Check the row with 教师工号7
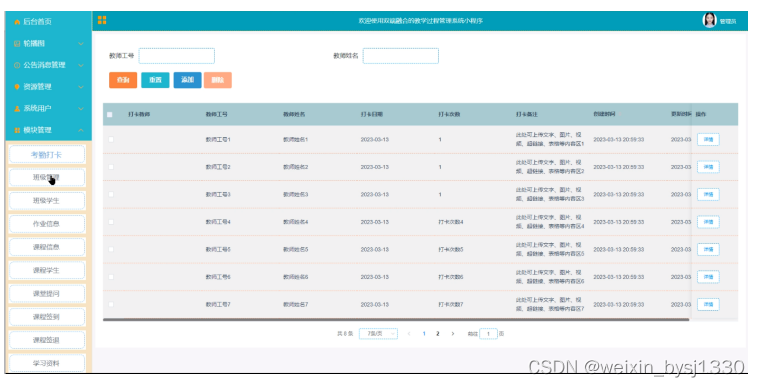760x387 pixels. 111,305
